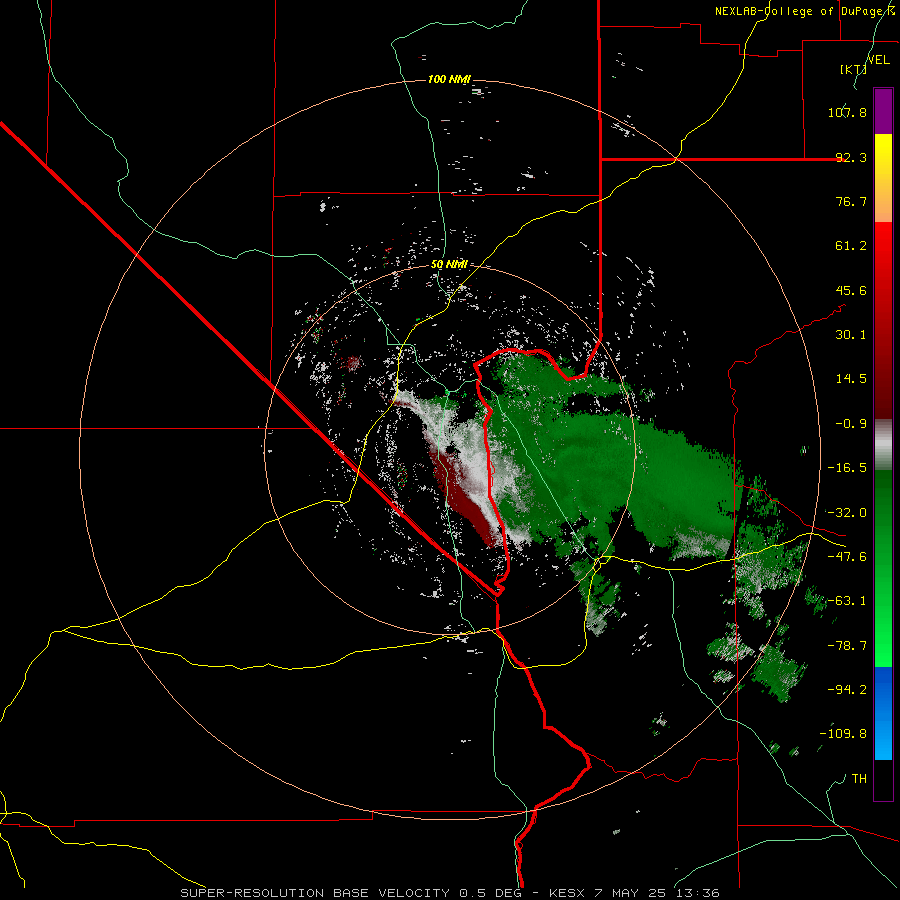Pick the green segment of velocity color bar

tap(883, 568)
